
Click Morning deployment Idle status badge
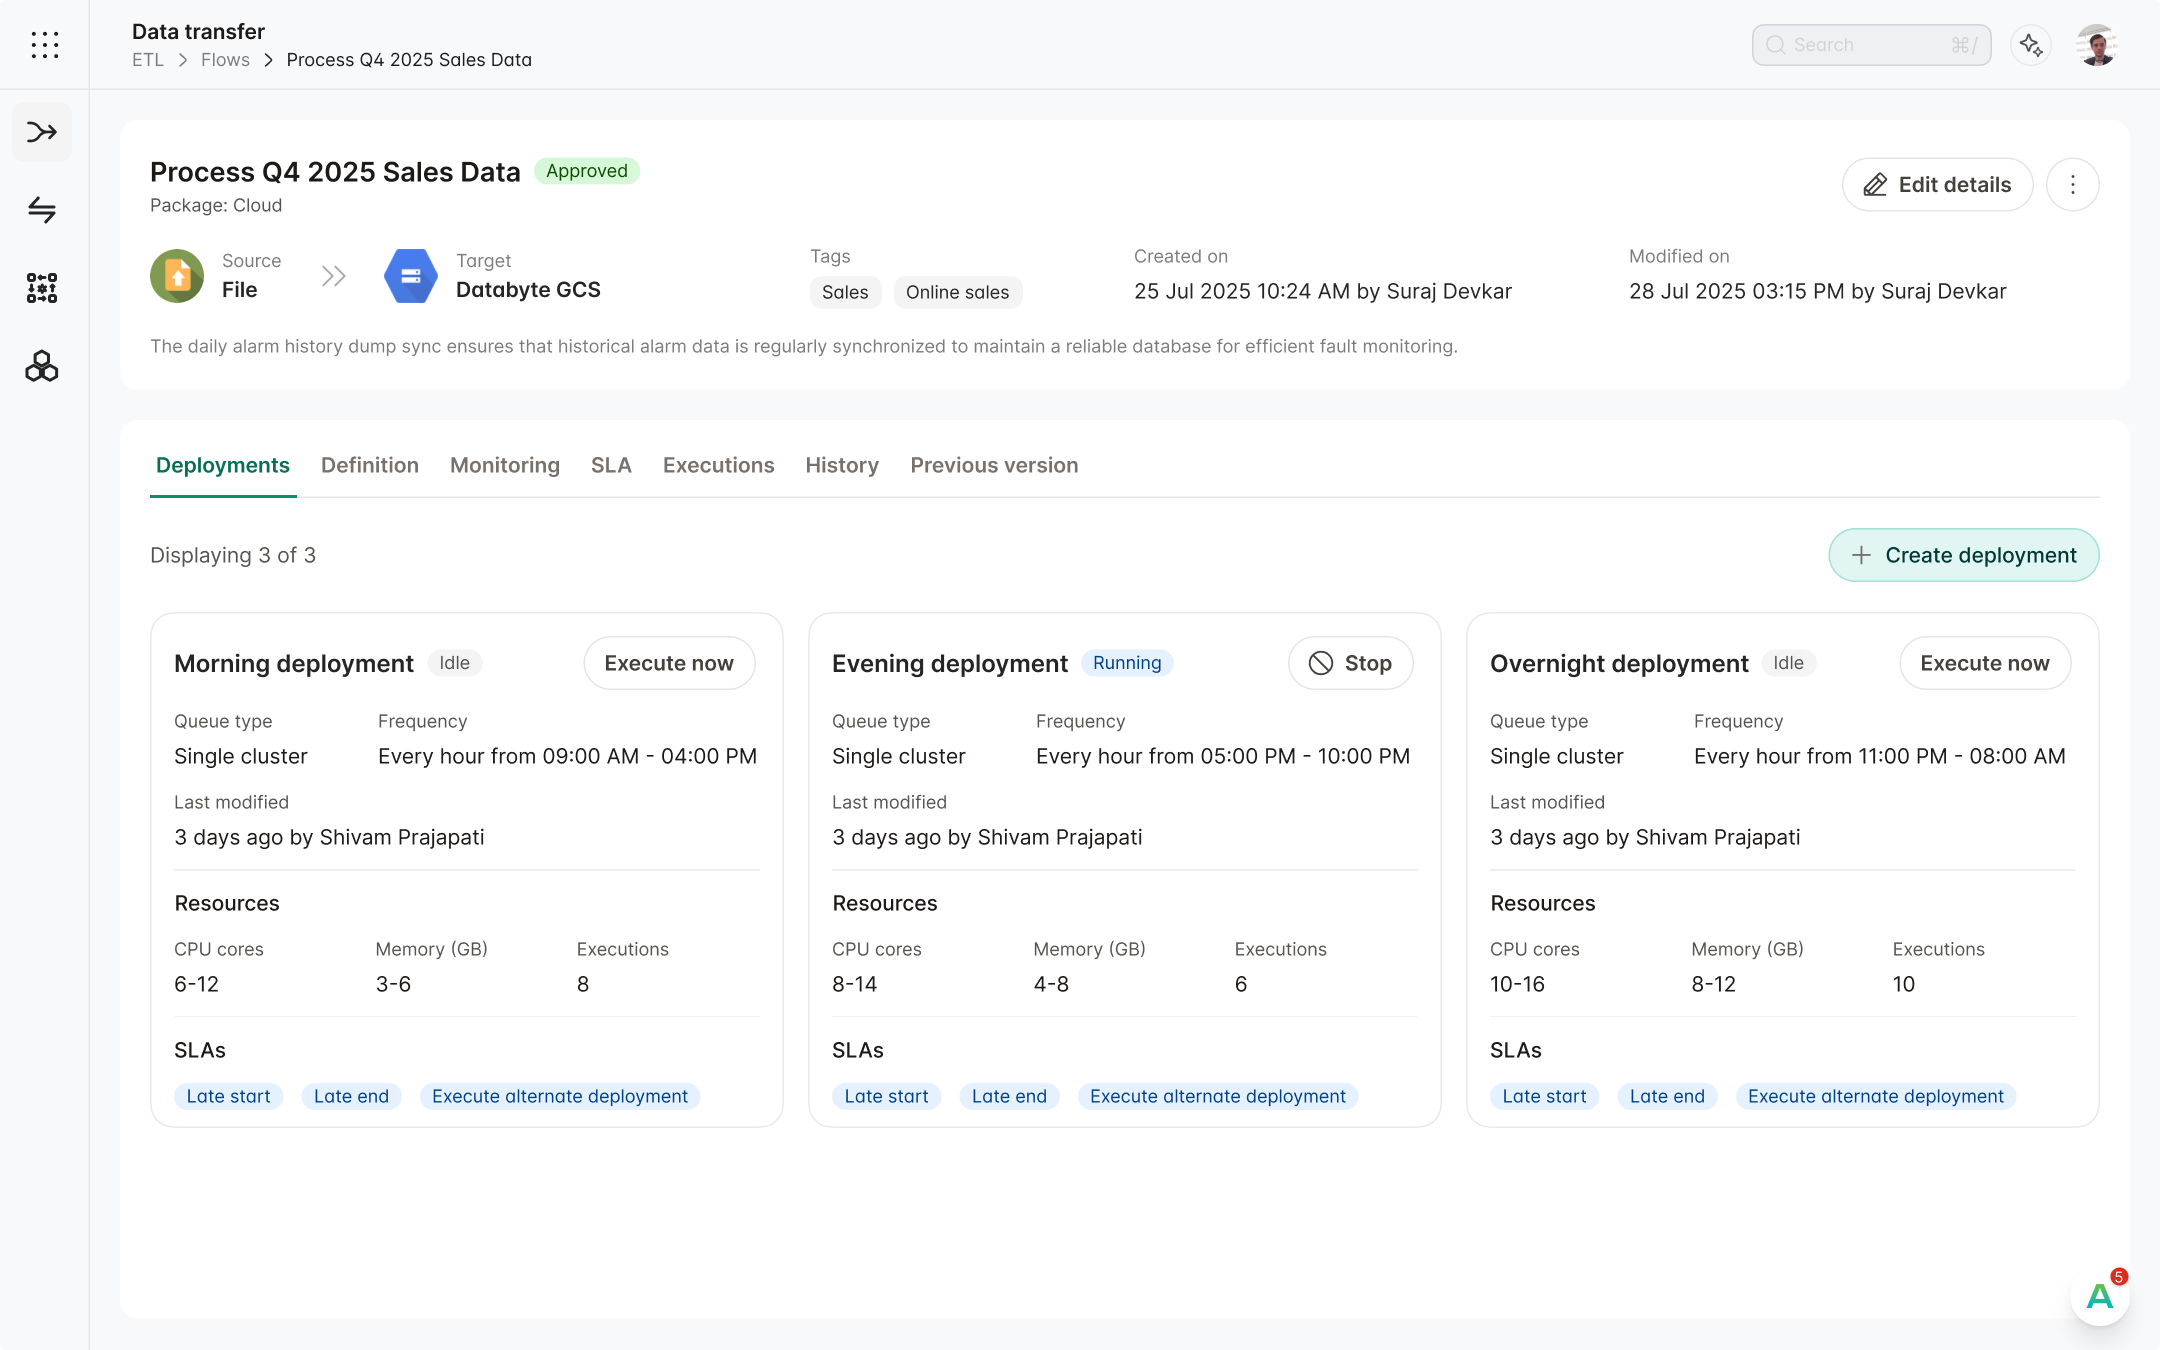pyautogui.click(x=455, y=663)
